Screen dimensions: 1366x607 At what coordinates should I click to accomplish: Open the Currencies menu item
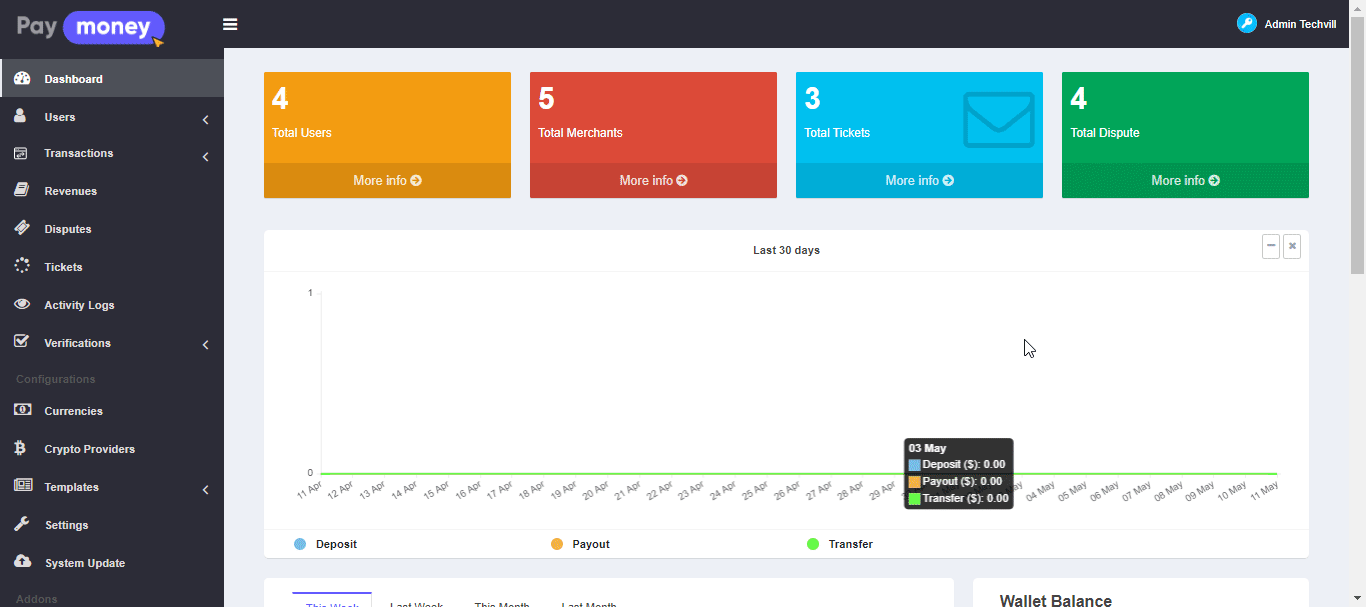(x=73, y=411)
